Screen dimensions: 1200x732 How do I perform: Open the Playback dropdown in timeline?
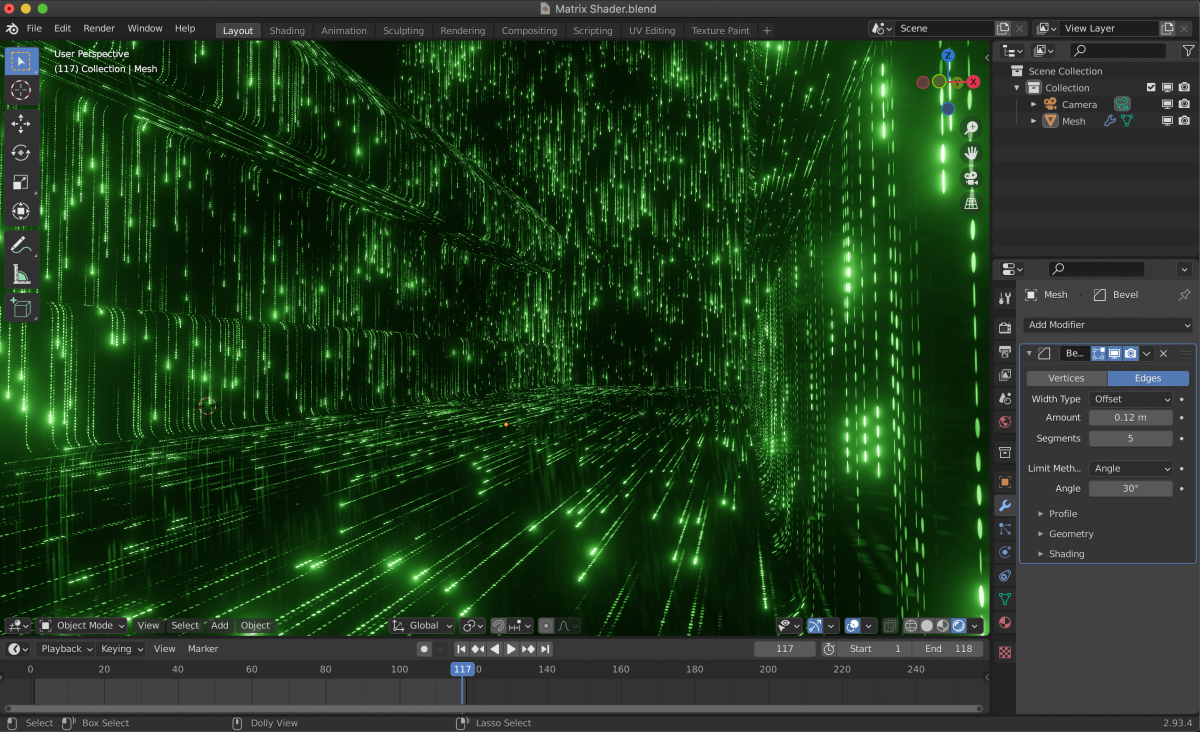point(65,649)
